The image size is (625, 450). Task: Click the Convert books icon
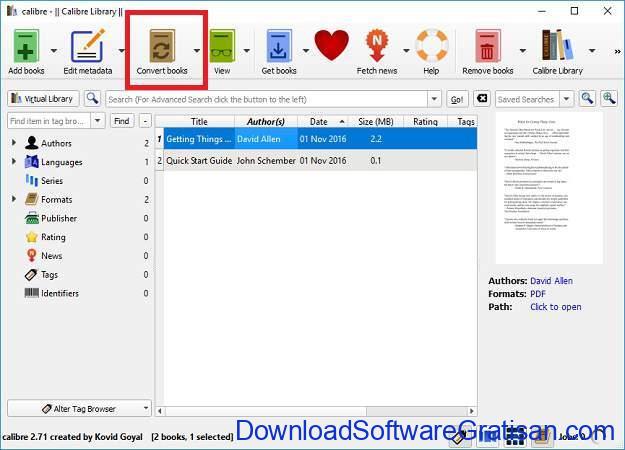[162, 46]
